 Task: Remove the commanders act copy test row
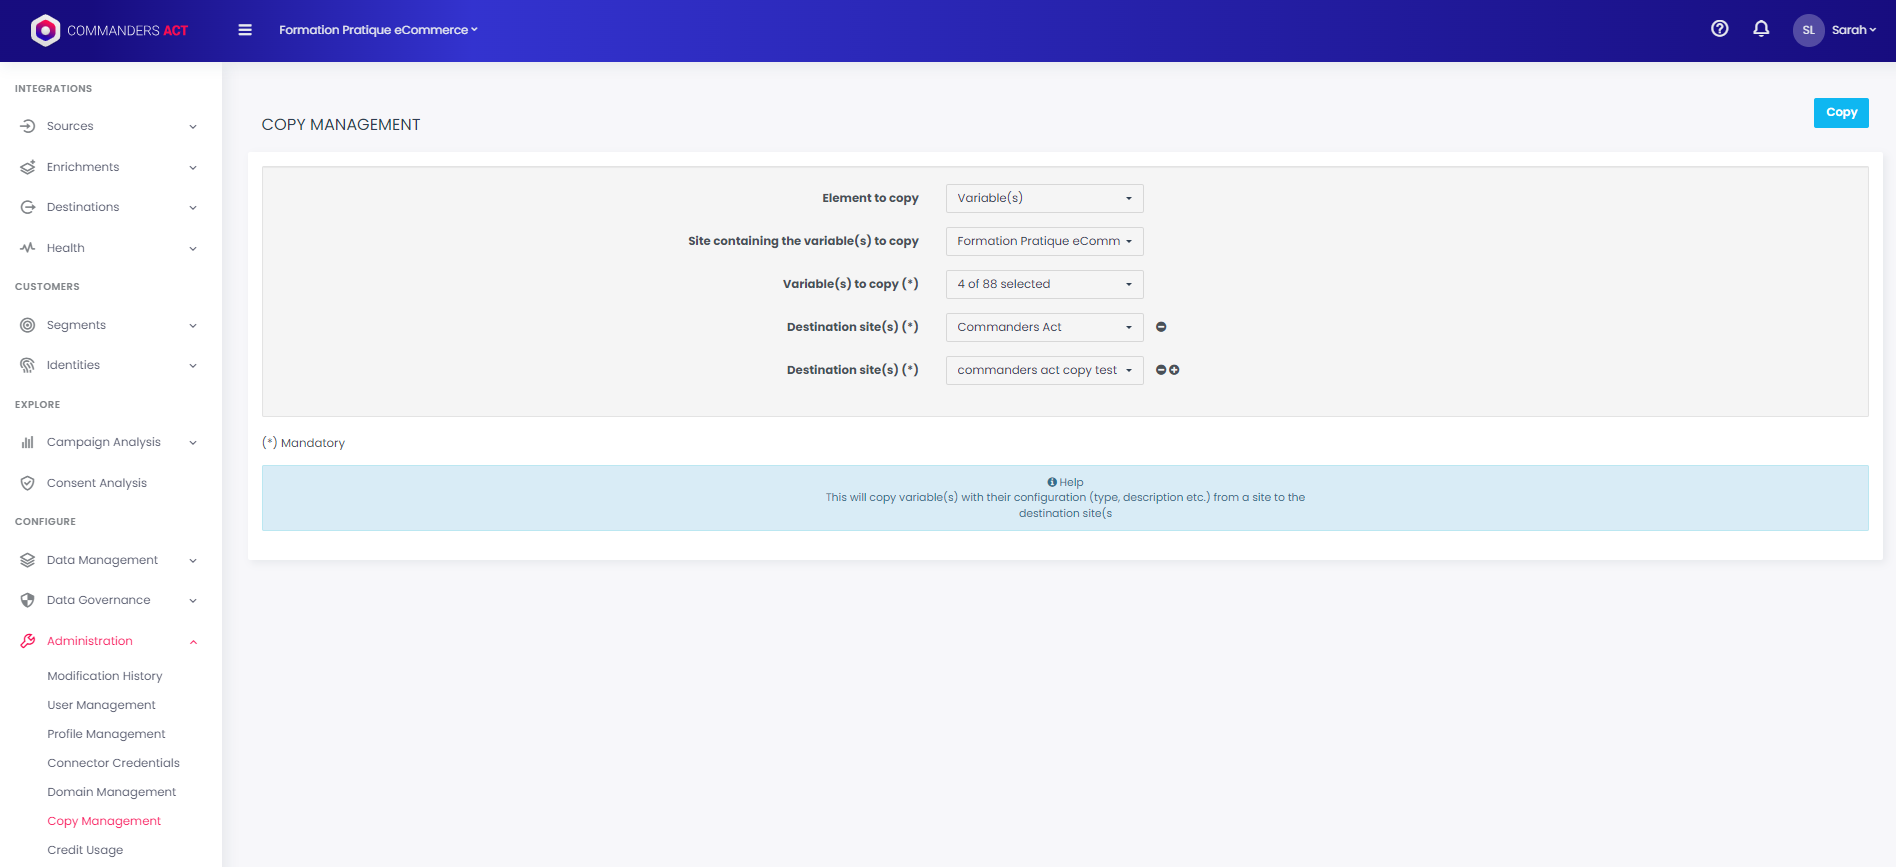[1160, 370]
